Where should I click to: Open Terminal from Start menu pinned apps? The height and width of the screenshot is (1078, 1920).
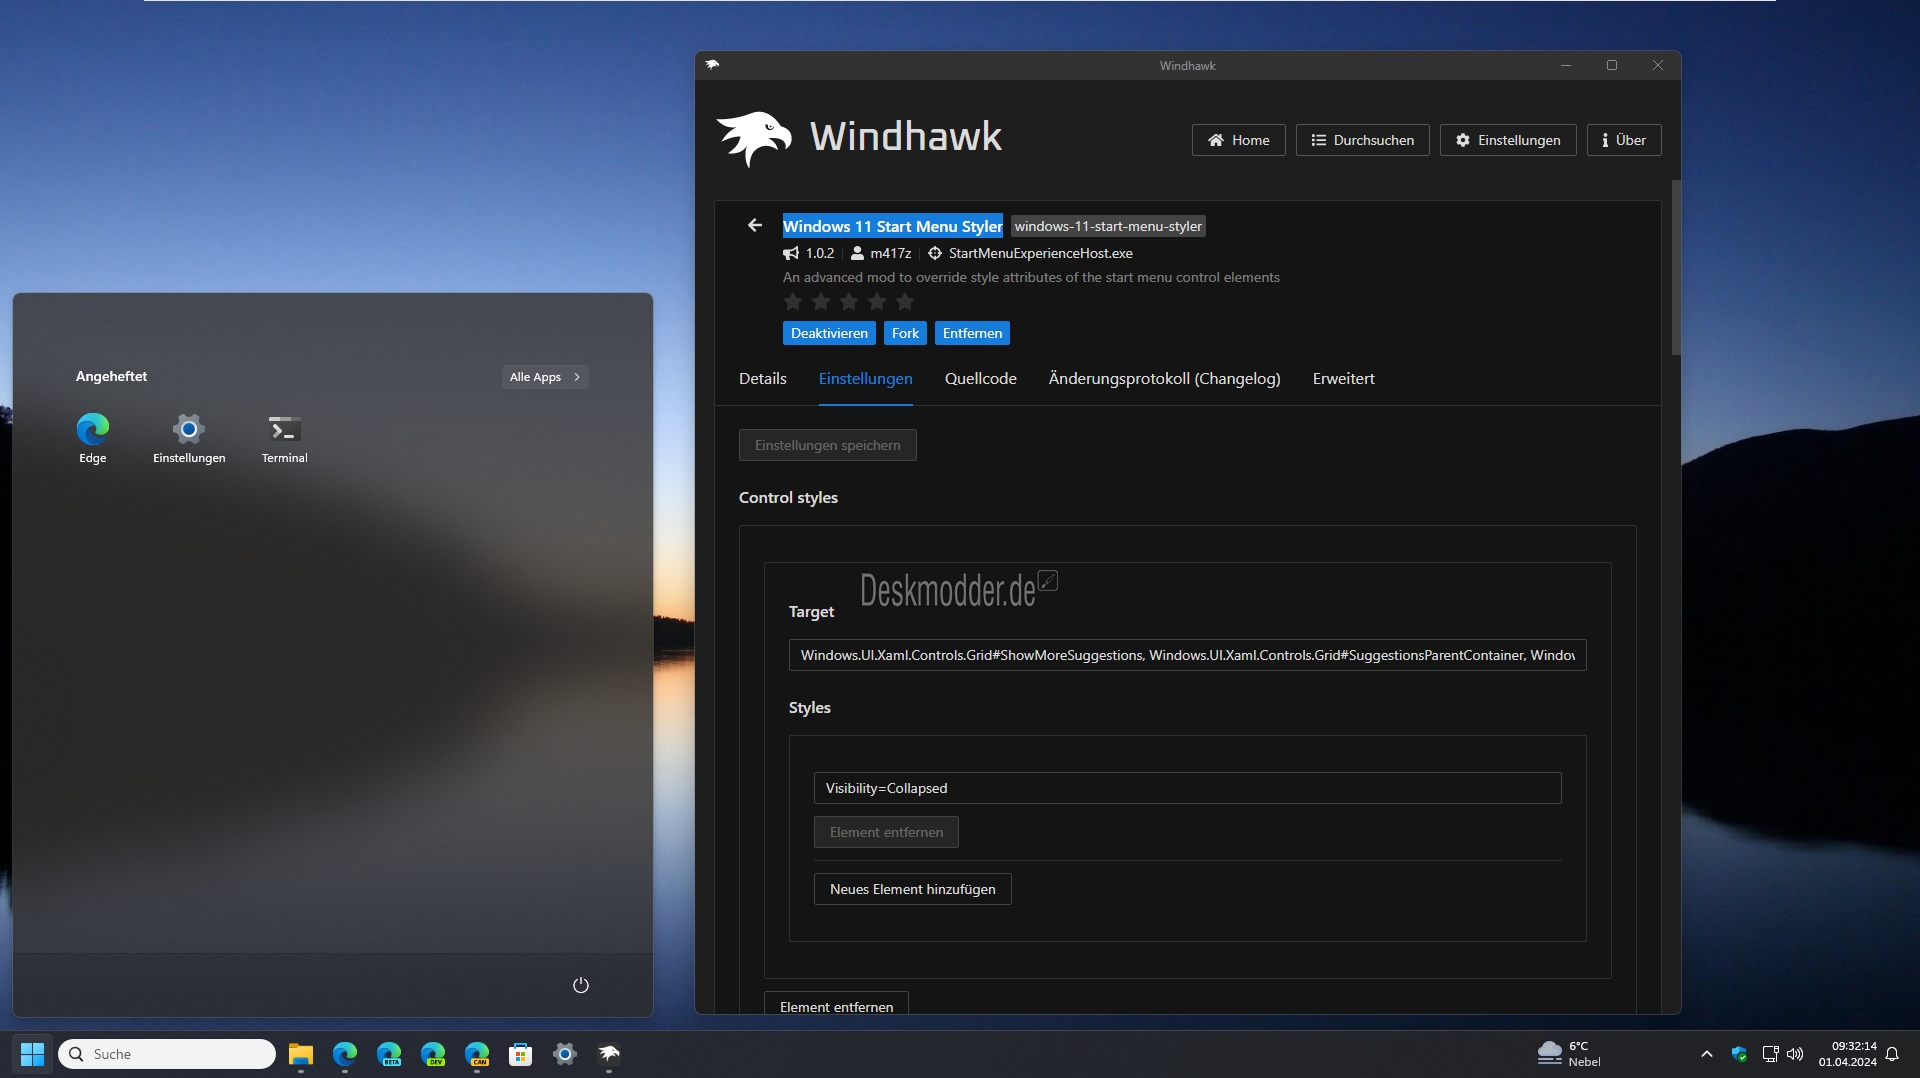point(285,438)
